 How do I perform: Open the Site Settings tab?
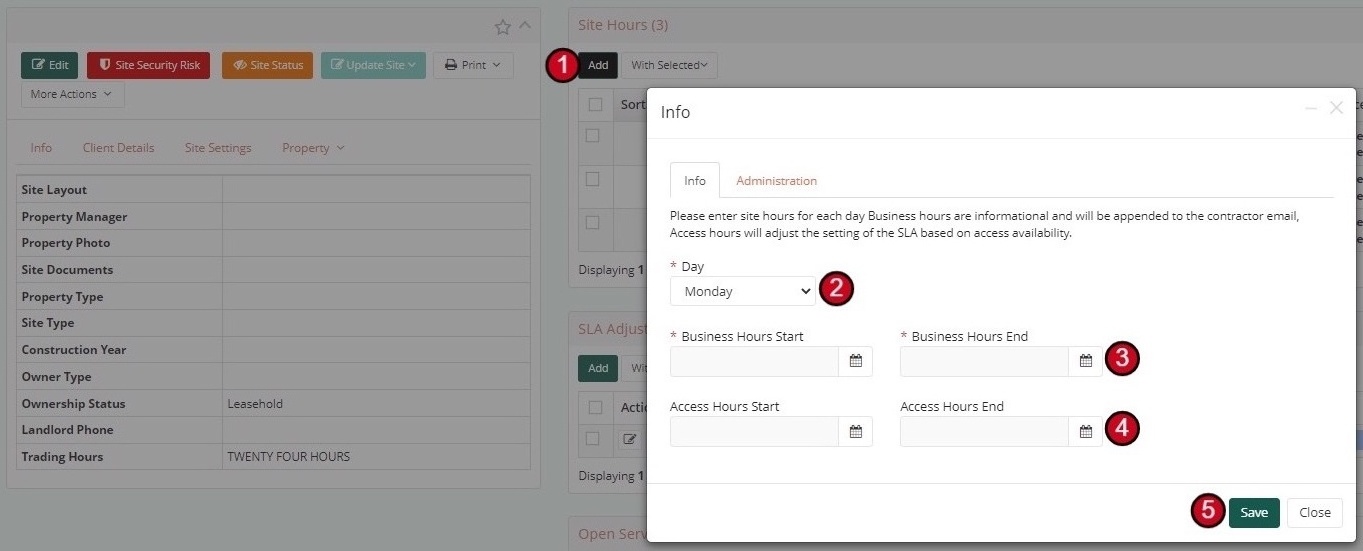[218, 147]
